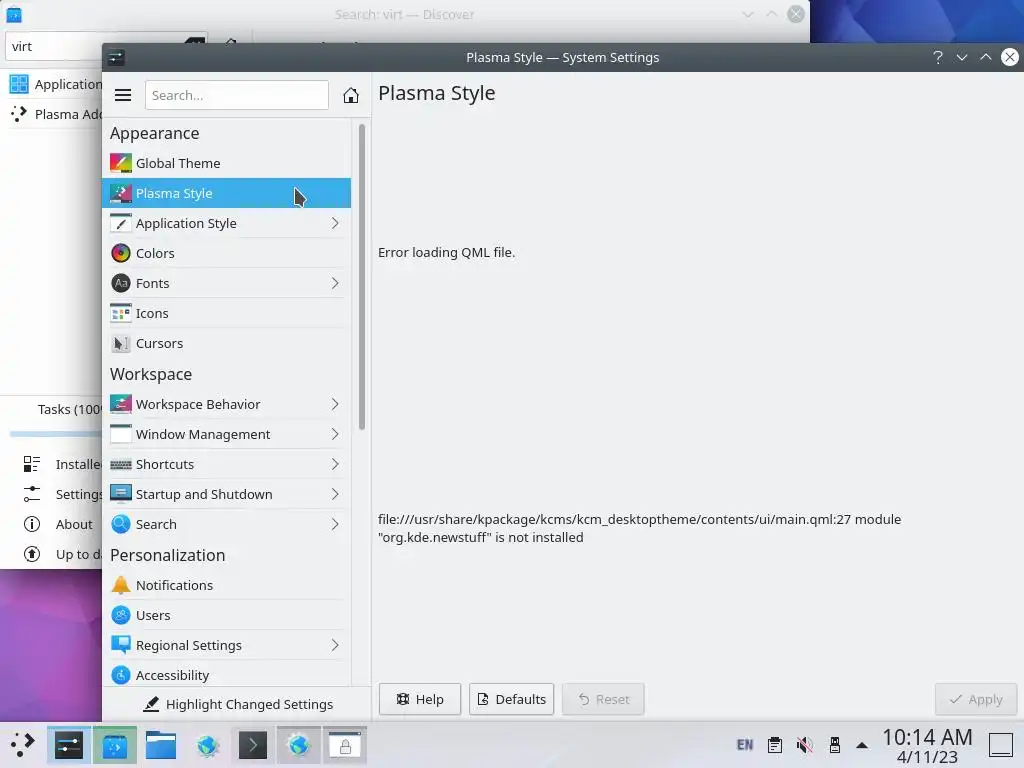The height and width of the screenshot is (768, 1024).
Task: Click the Tasks progress bar in Discover
Action: pyautogui.click(x=56, y=434)
